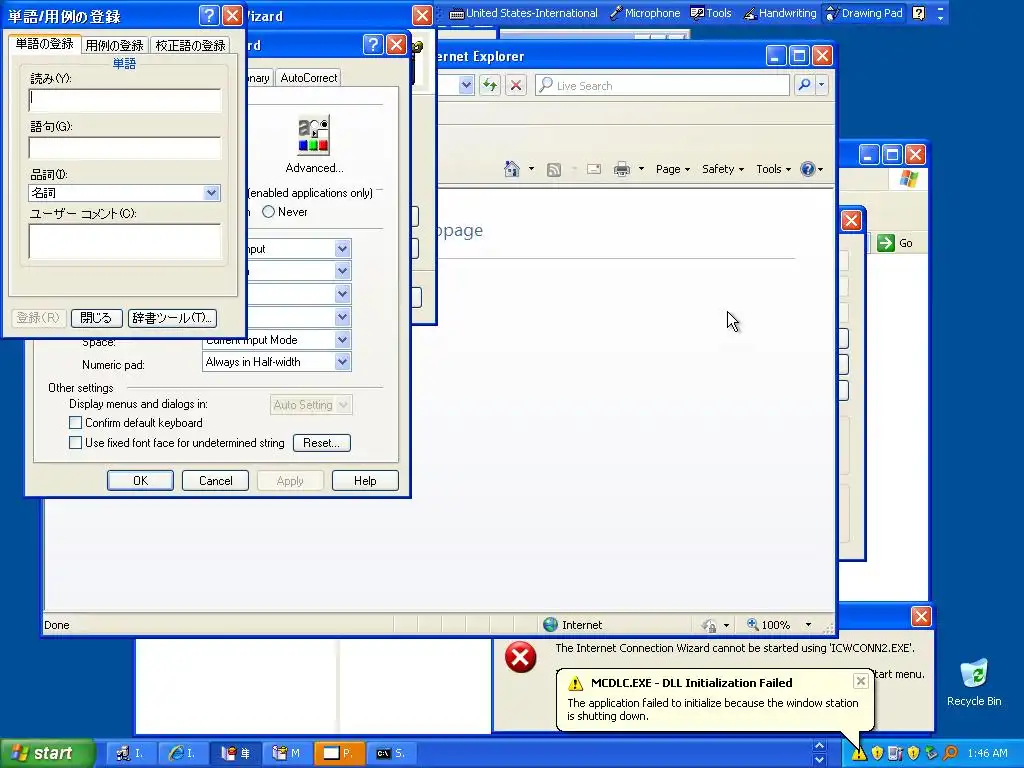Switch to the Internet Explorer 'I.' taskbar item
Image resolution: width=1024 pixels, height=768 pixels.
coord(183,753)
